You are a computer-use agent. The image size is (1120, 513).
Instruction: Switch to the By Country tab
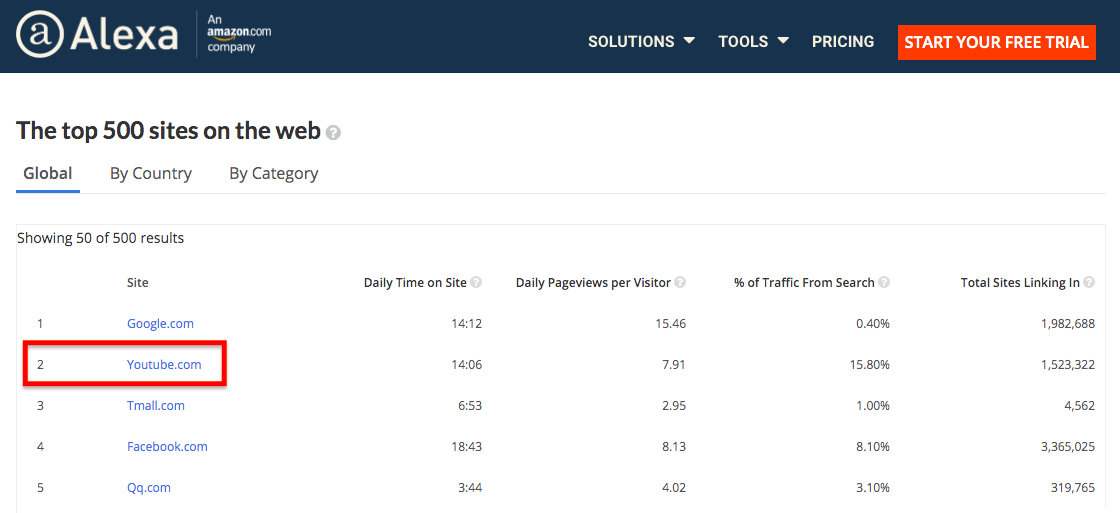point(151,174)
